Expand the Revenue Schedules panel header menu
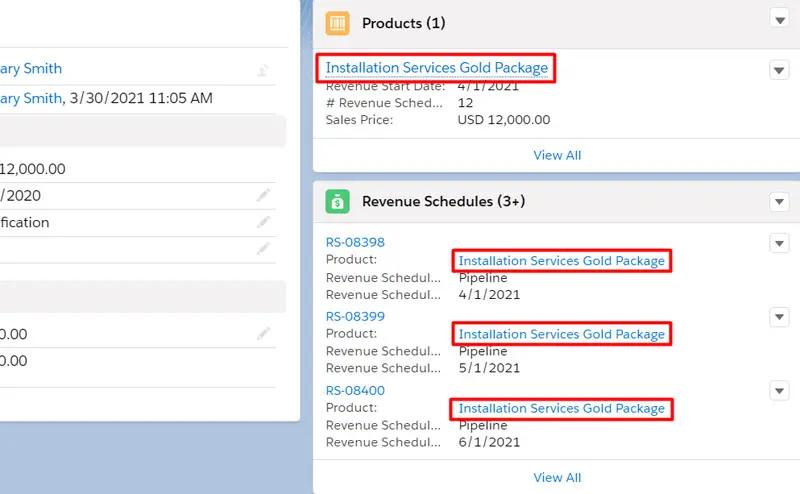The image size is (800, 494). tap(779, 202)
